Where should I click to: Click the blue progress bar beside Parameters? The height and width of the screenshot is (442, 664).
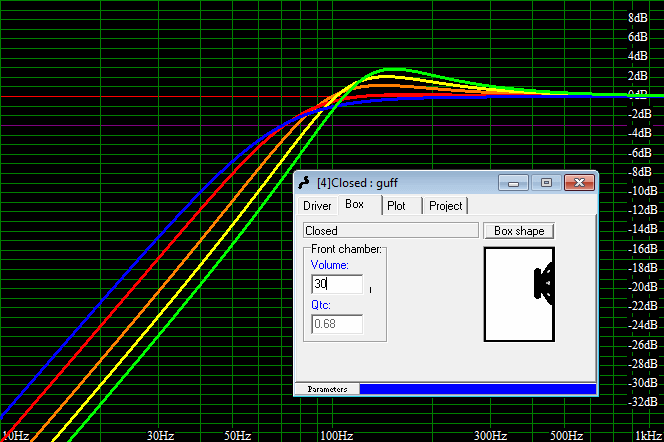tap(478, 389)
